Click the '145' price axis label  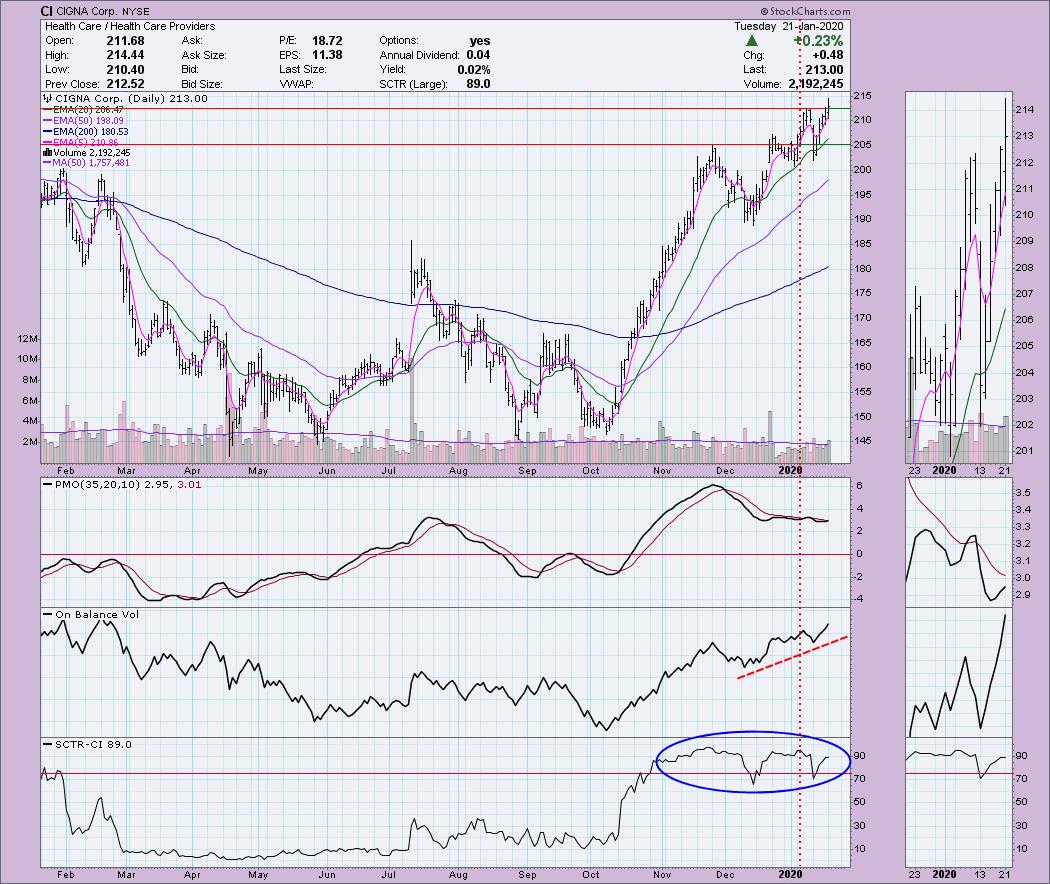pyautogui.click(x=862, y=441)
